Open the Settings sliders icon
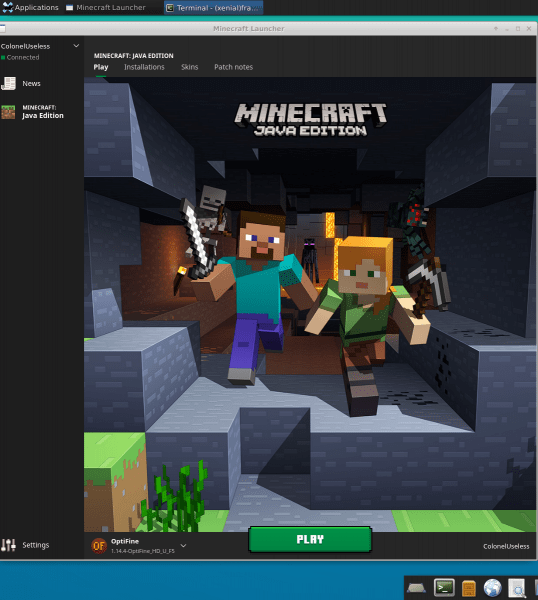 pos(8,545)
